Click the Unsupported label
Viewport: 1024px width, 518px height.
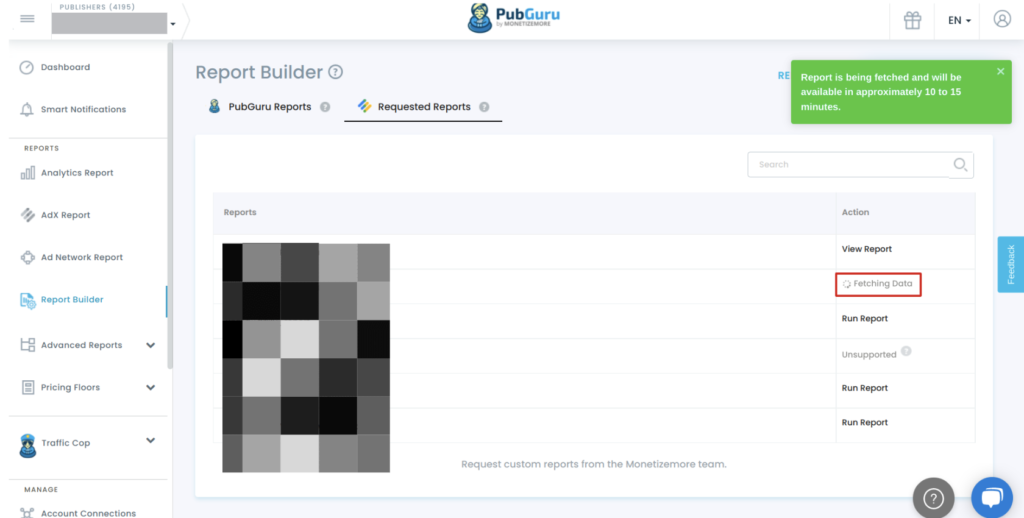click(x=869, y=355)
